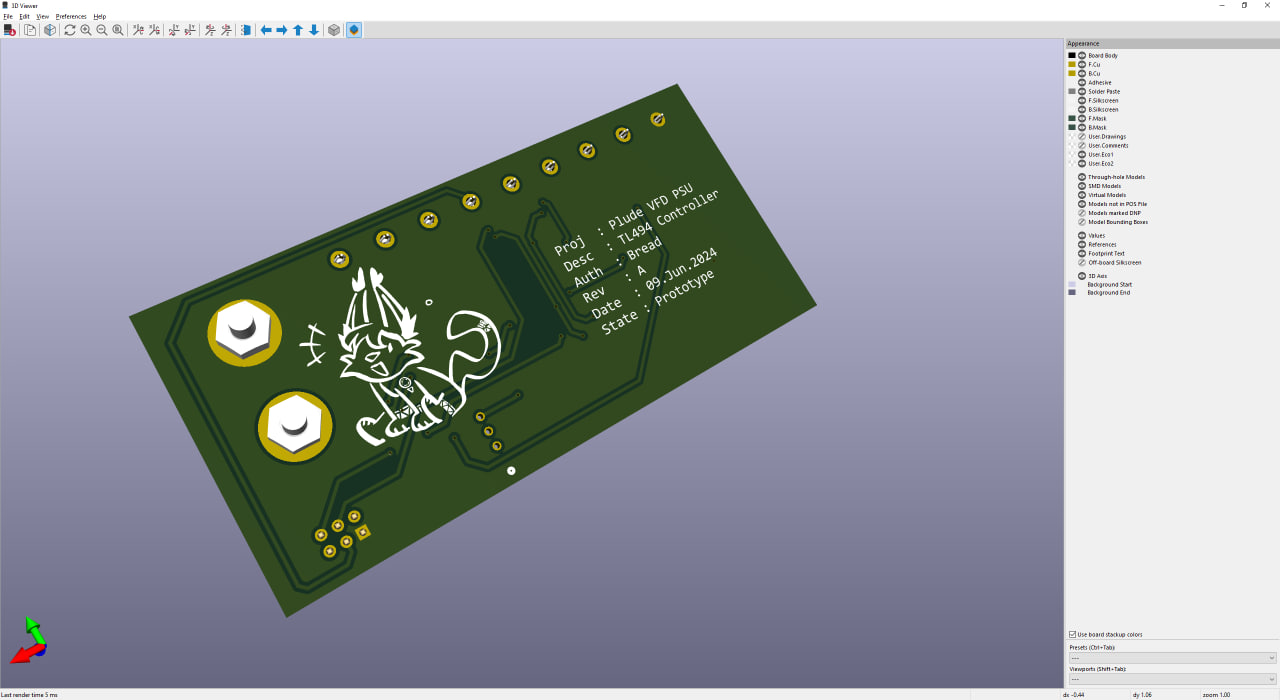Click the Zoom to fit icon
This screenshot has width=1280, height=700.
[117, 30]
